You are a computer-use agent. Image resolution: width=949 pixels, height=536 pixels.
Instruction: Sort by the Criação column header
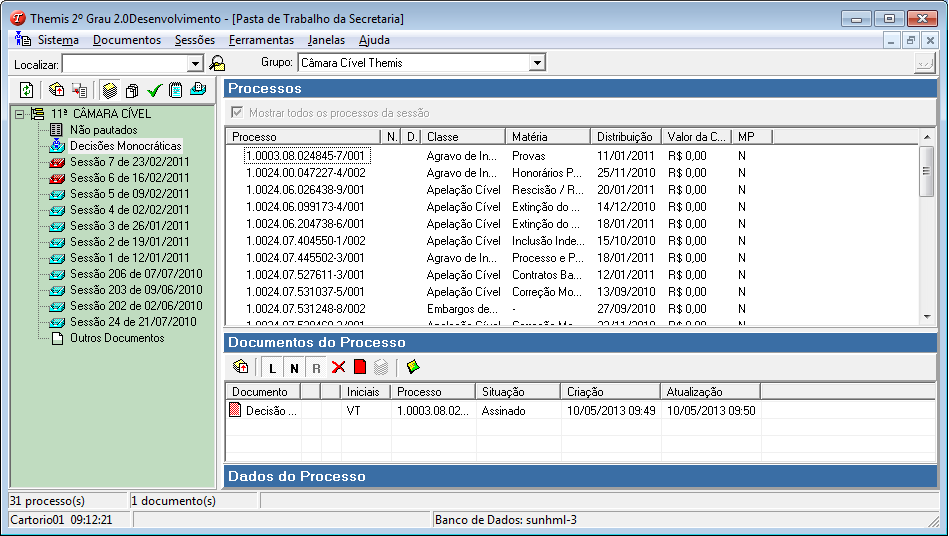[610, 392]
